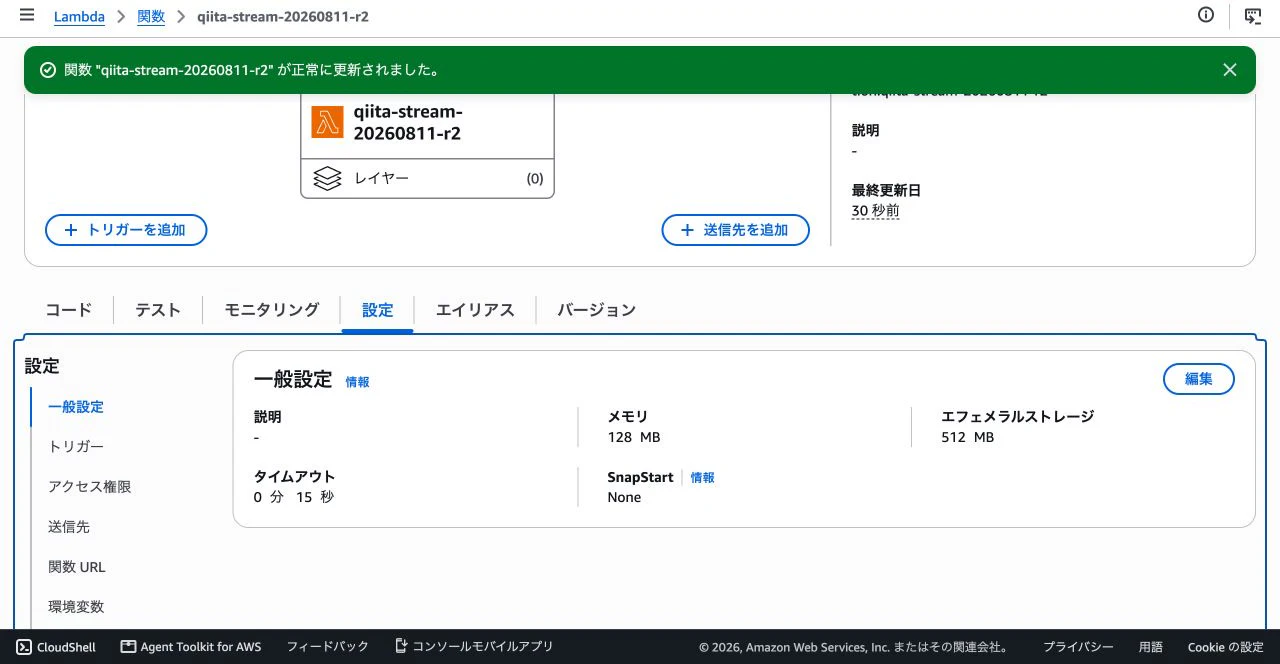
Task: Select アクセス権限 in settings sidebar
Action: tap(90, 487)
